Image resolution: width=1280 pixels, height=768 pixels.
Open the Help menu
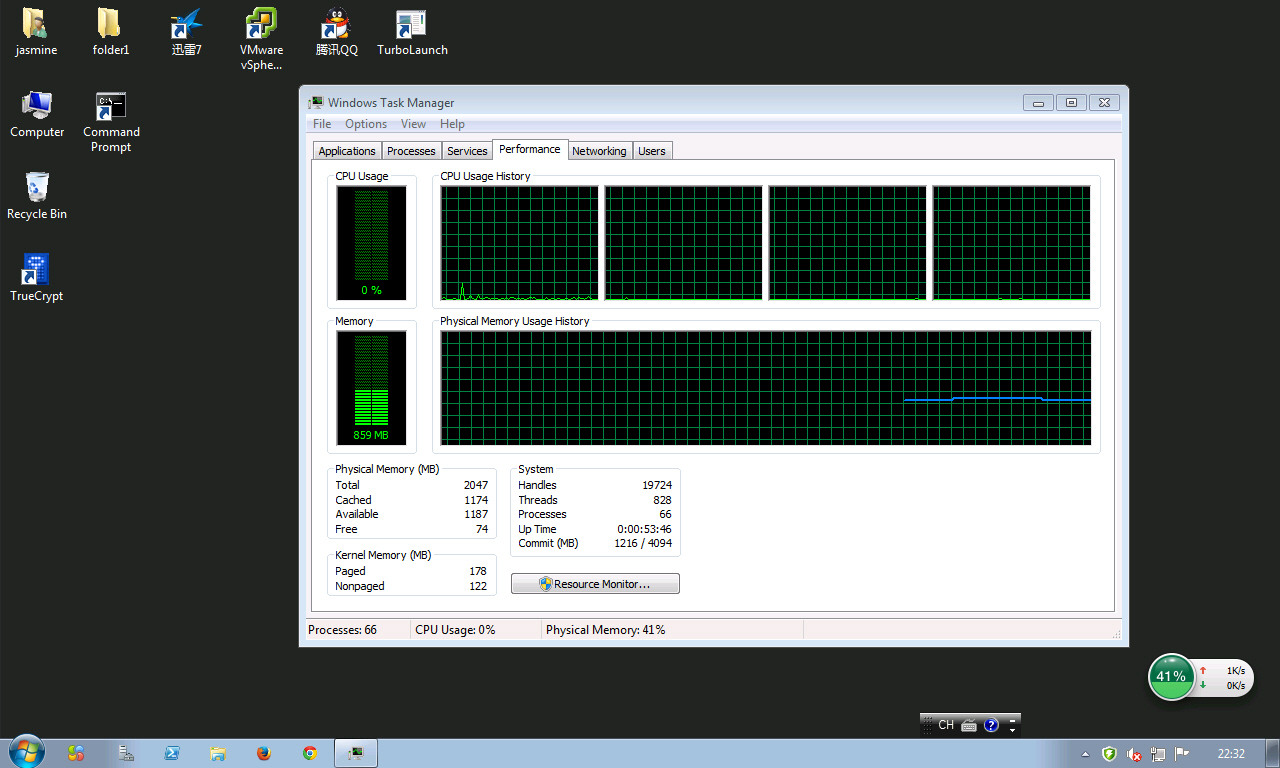[x=452, y=124]
